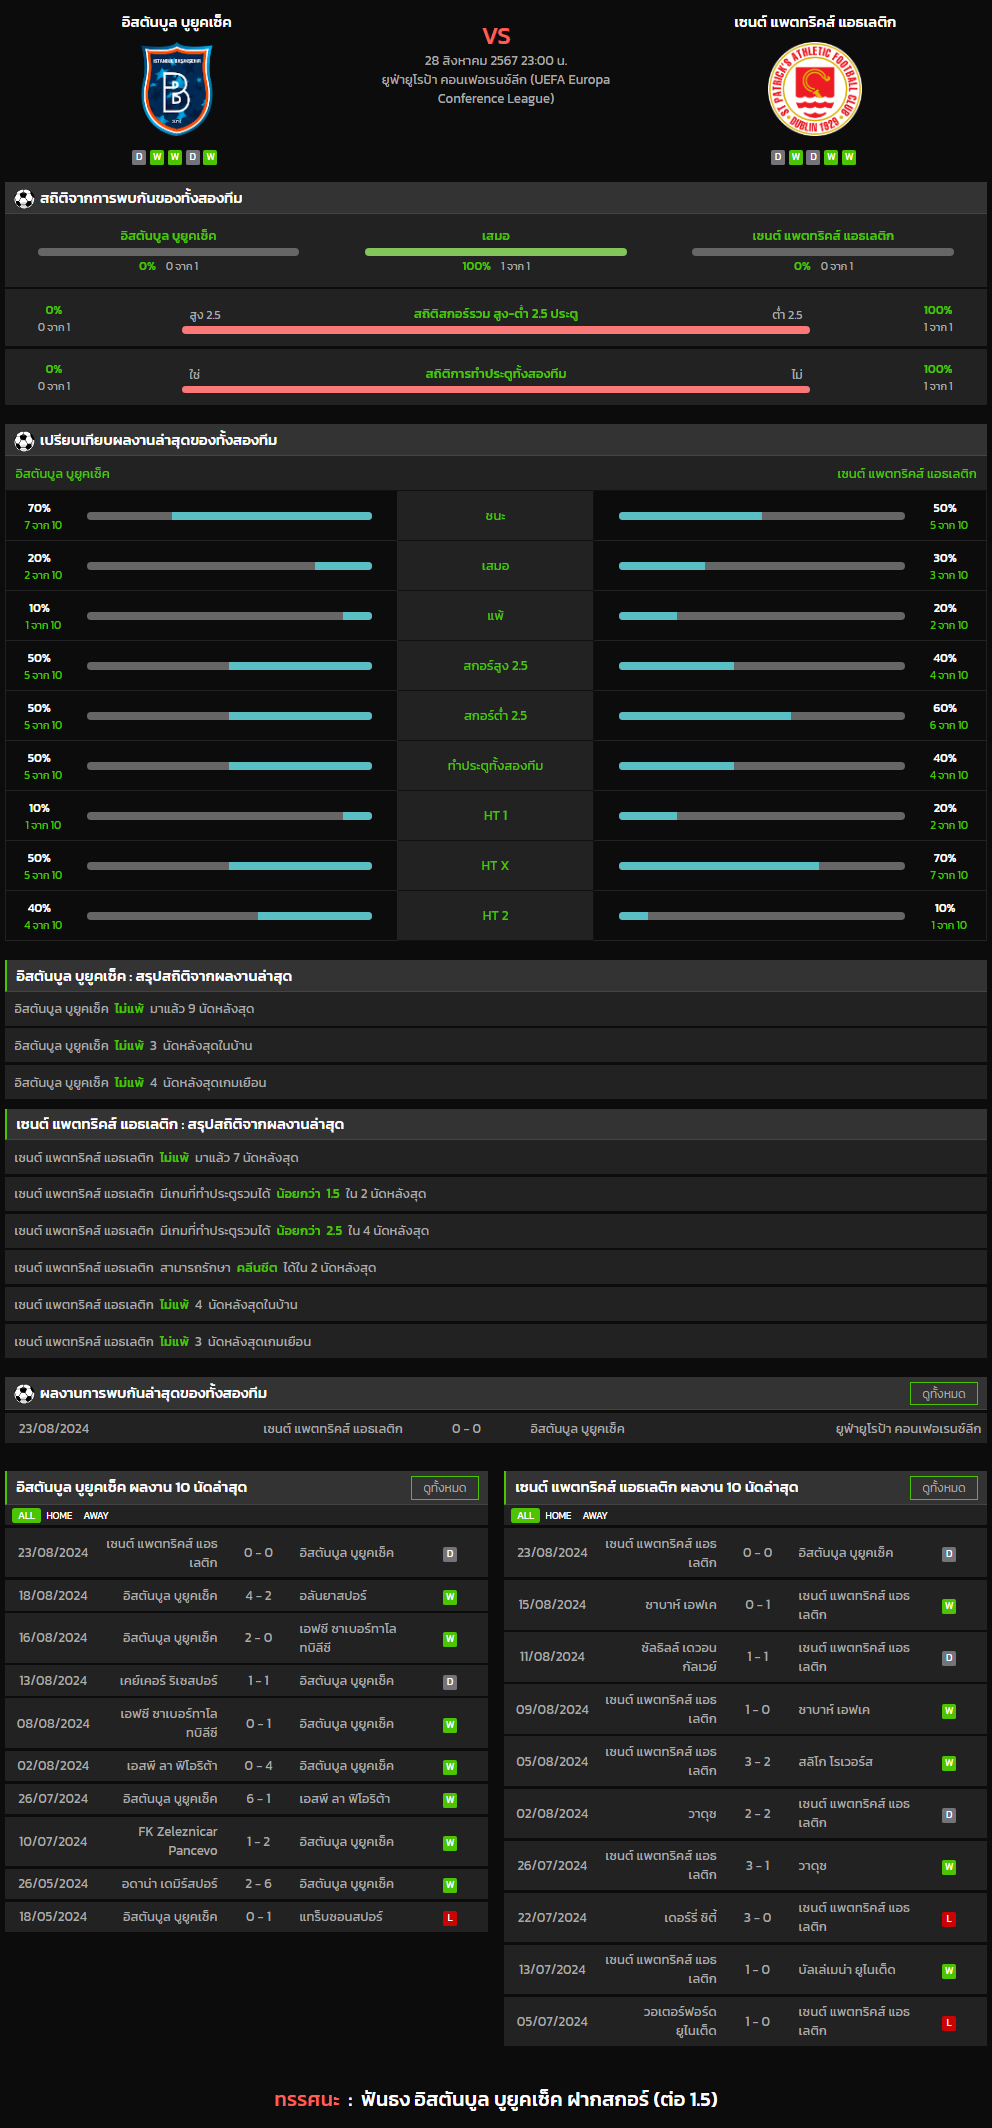Click the FK Zeleznicar Pancevo team name

tap(178, 1841)
